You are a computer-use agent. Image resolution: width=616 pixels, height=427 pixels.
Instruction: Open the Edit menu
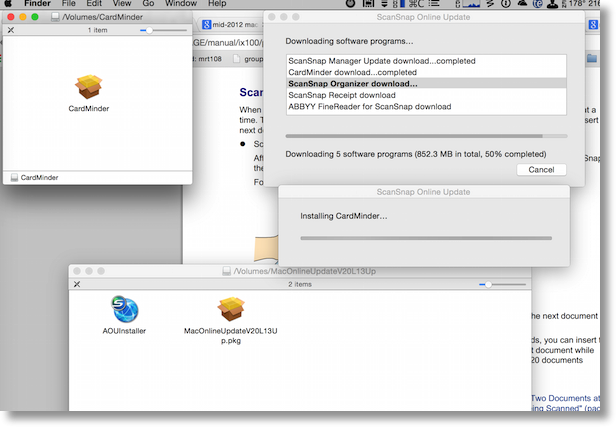pos(94,5)
